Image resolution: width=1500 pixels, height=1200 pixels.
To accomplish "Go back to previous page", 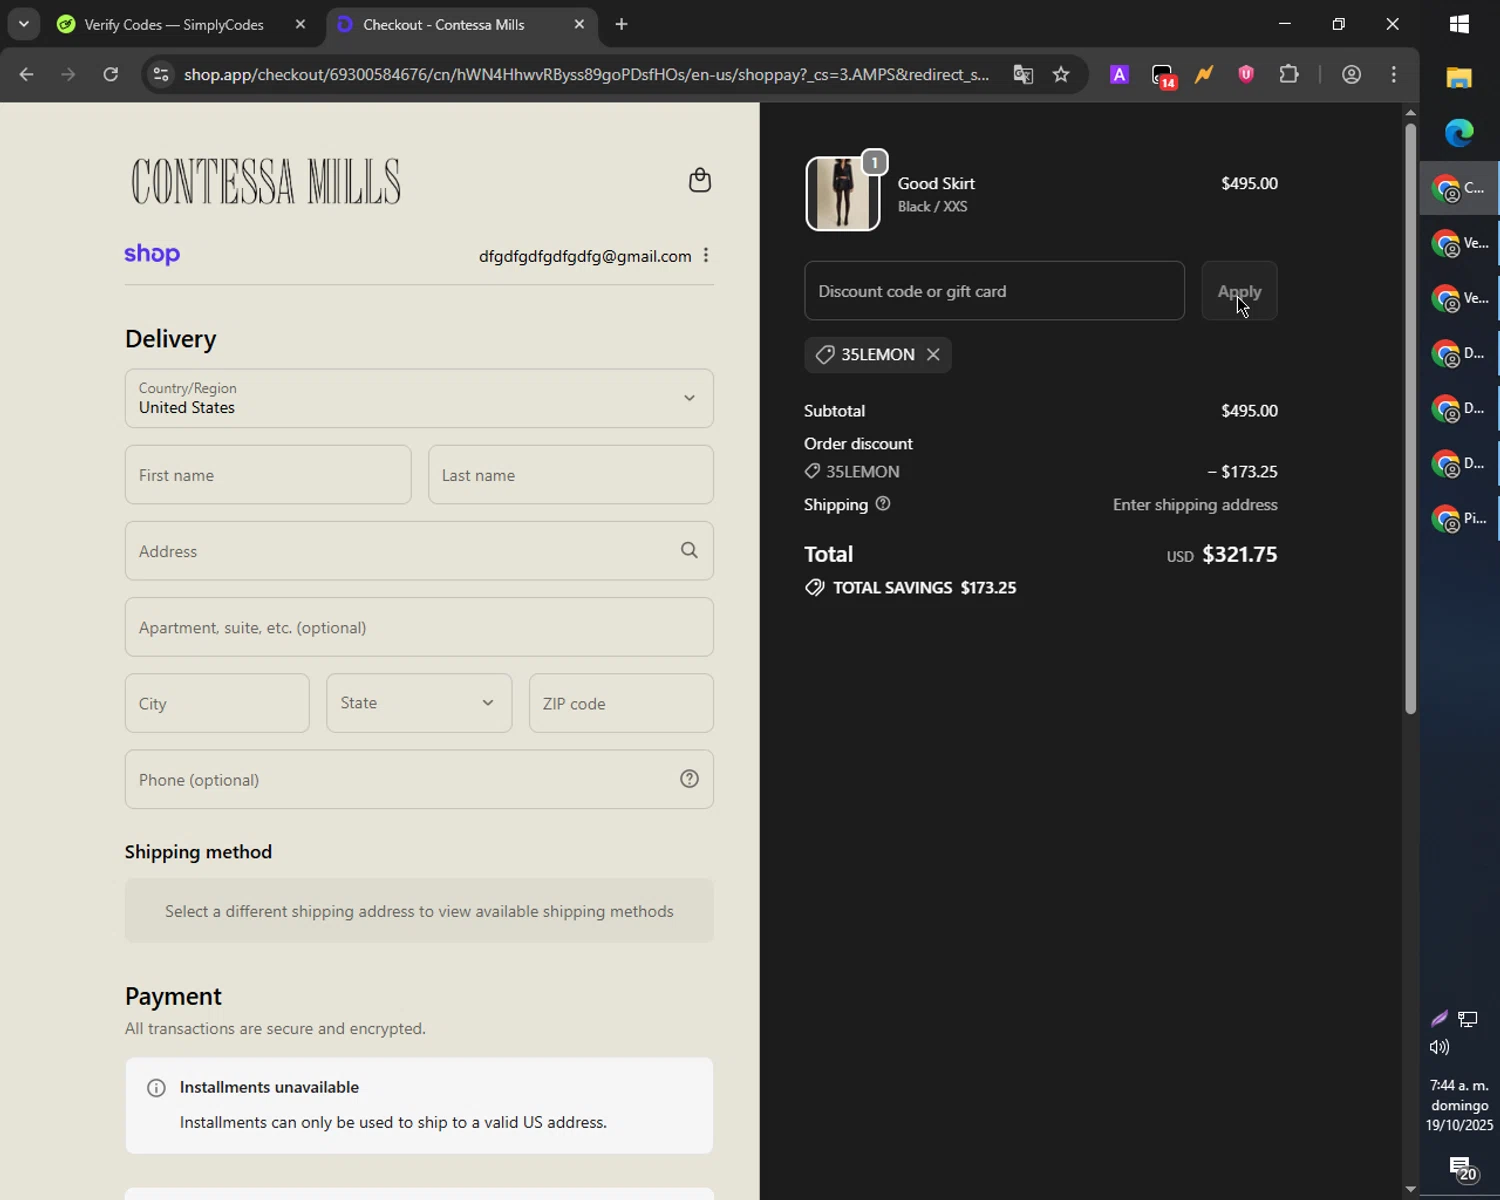I will (27, 74).
